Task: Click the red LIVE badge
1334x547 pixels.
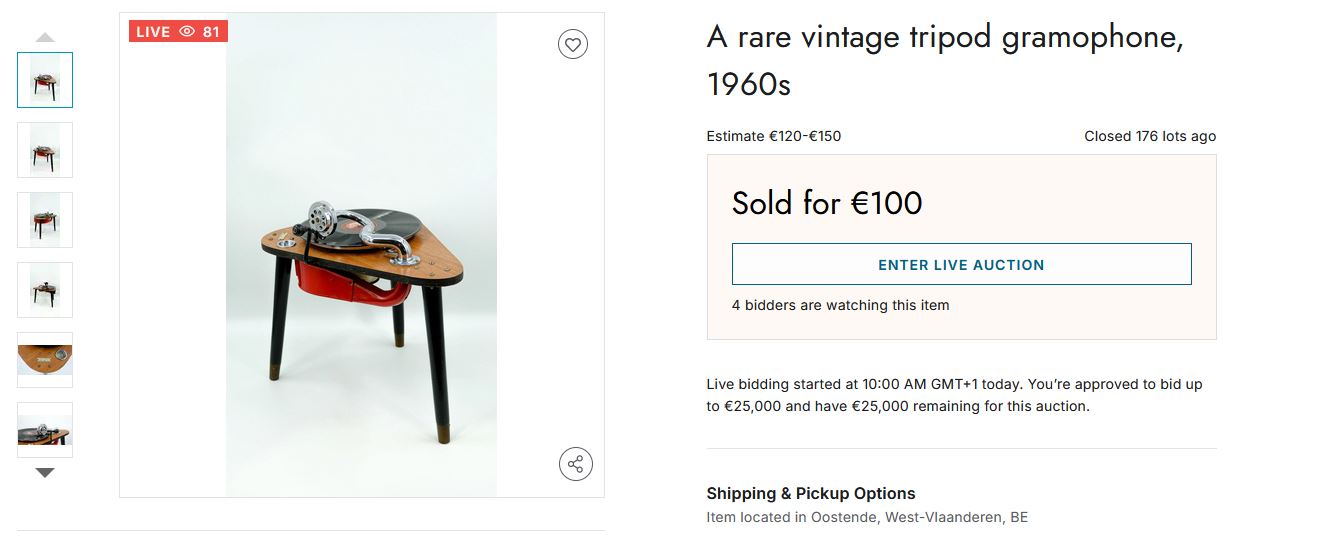Action: pos(153,32)
